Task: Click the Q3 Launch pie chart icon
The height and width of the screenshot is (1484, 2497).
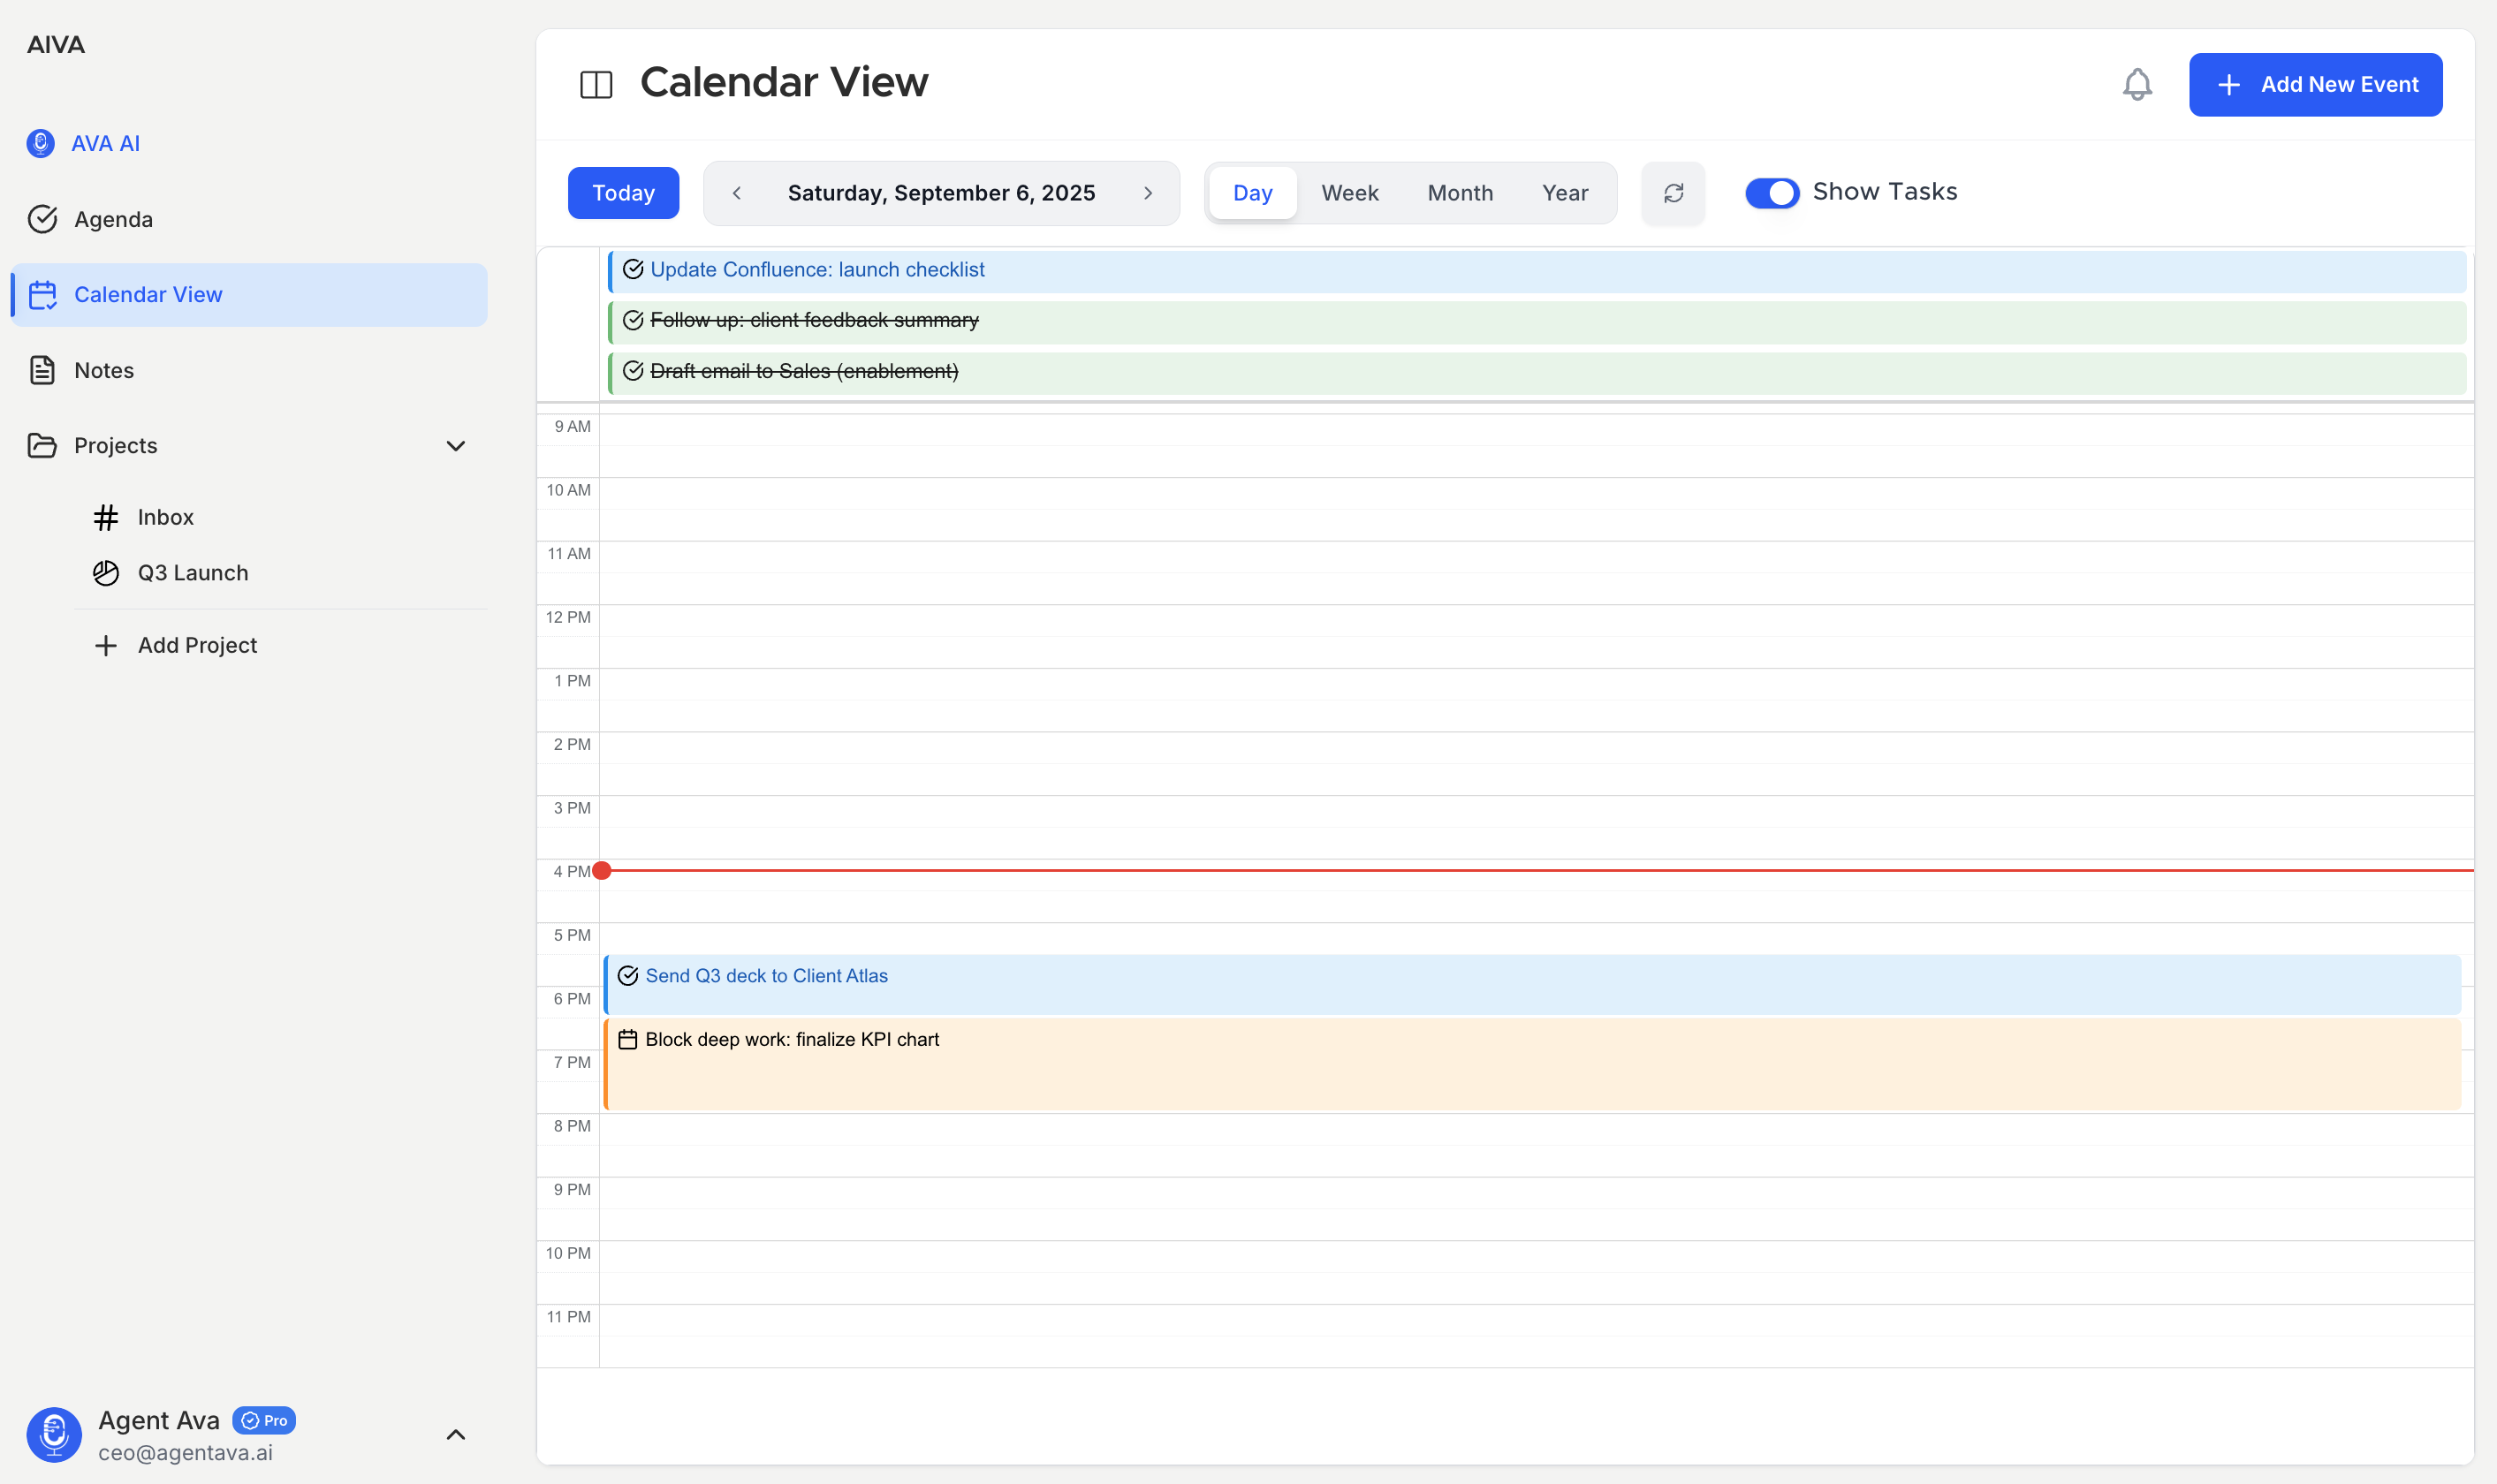Action: (107, 572)
